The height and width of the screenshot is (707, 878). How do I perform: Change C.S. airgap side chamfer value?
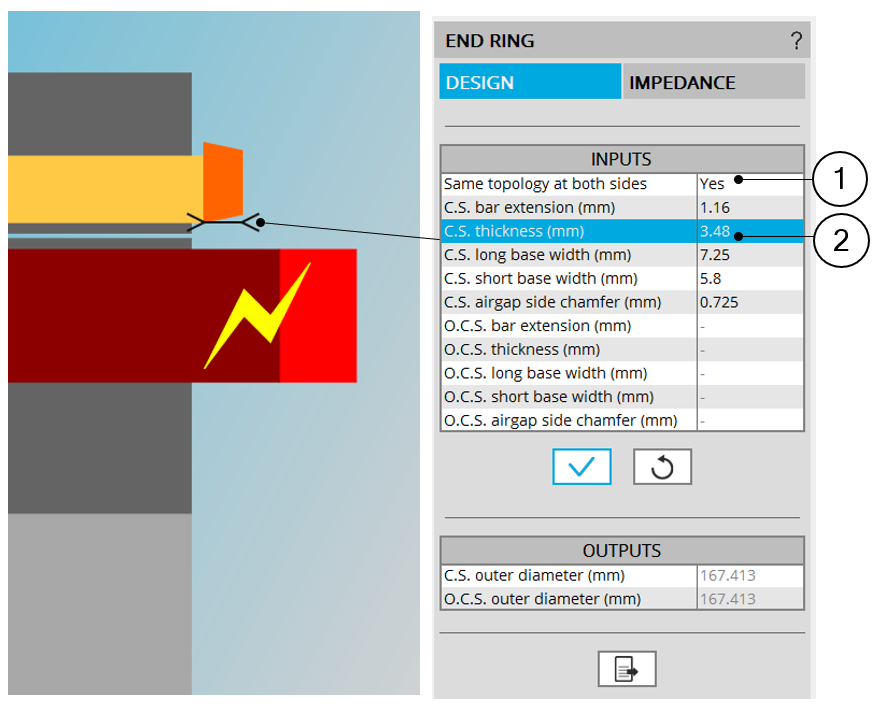coord(749,302)
